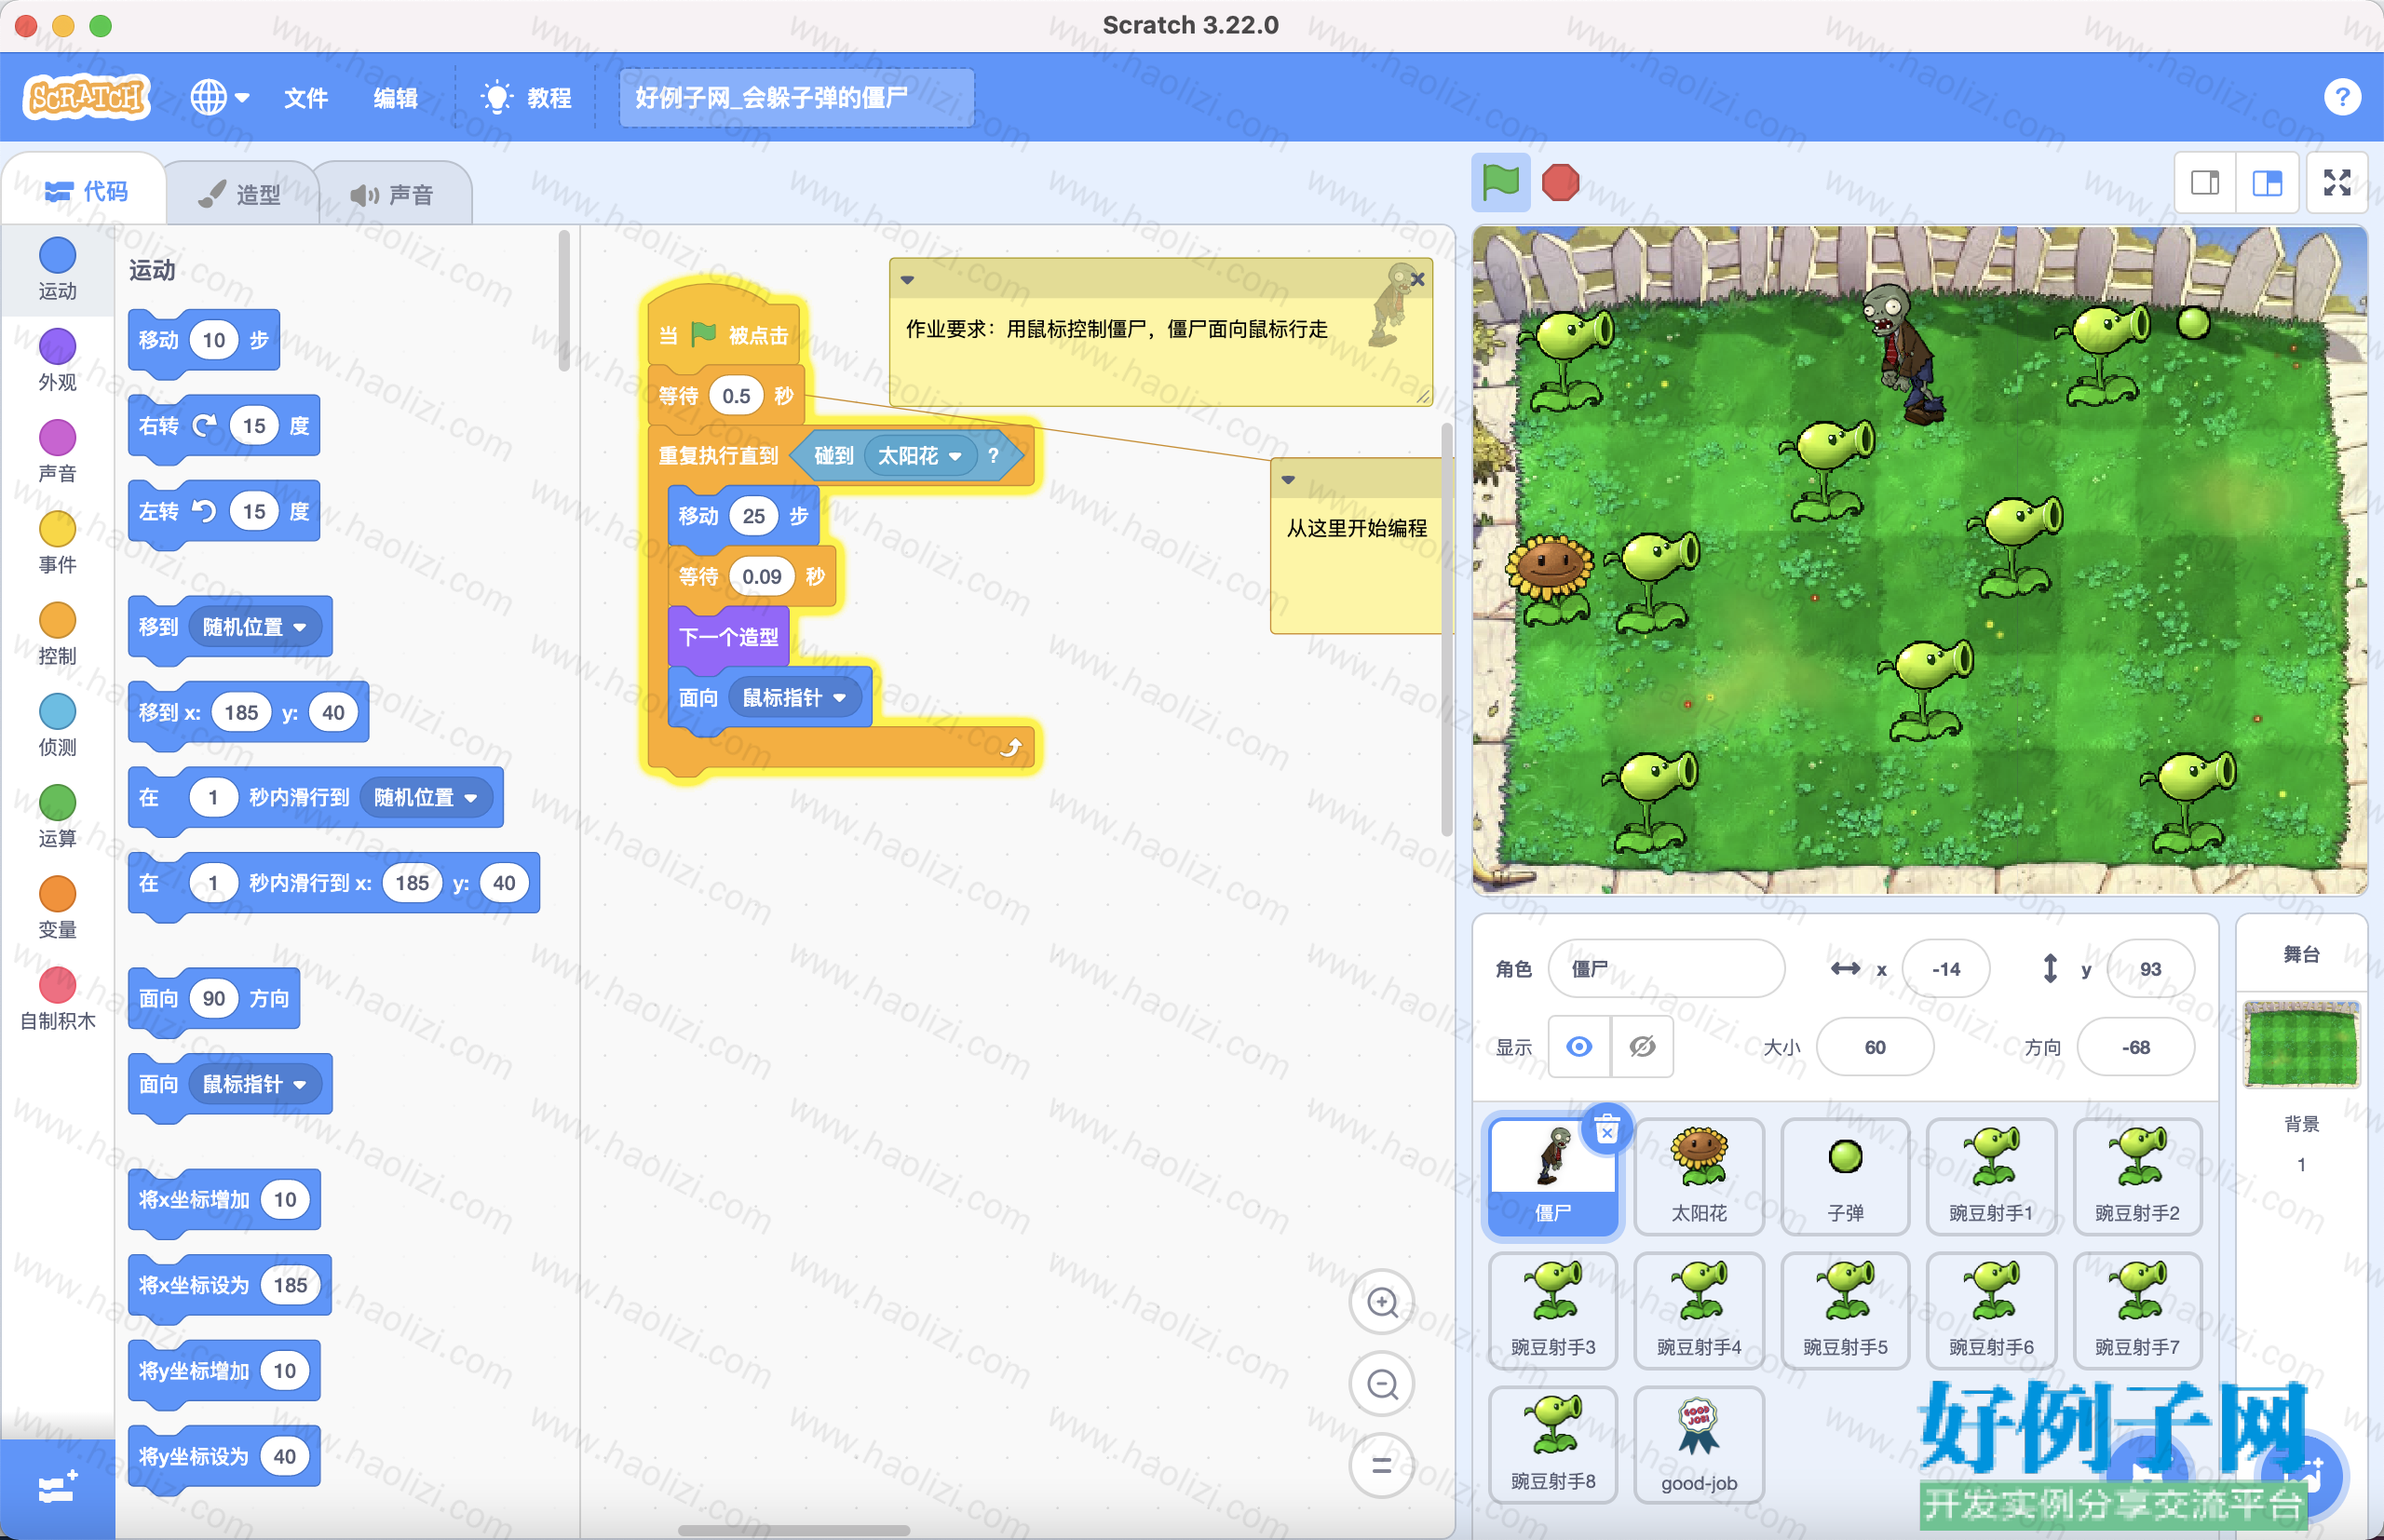Viewport: 2384px width, 1540px height.
Task: Switch to the 造型 tab
Action: point(240,194)
